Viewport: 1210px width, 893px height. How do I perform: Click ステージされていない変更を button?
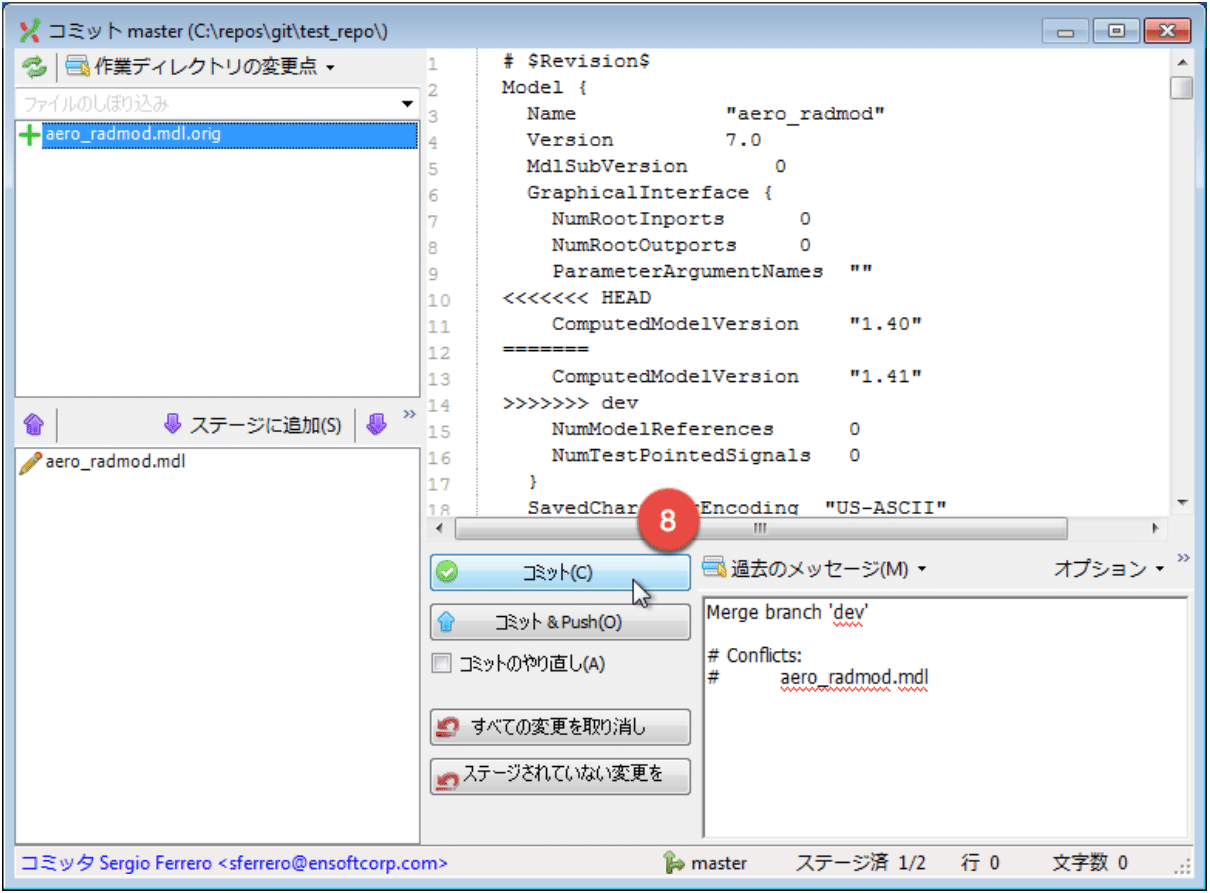(560, 775)
